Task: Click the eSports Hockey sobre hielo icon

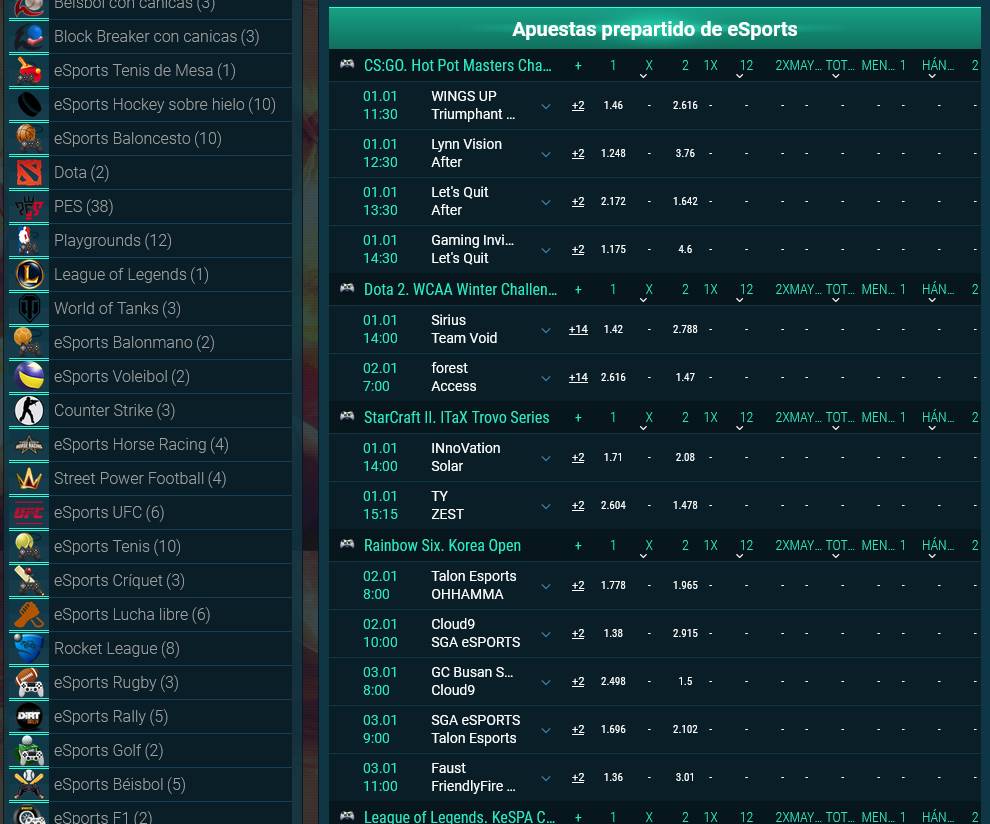Action: pyautogui.click(x=29, y=104)
